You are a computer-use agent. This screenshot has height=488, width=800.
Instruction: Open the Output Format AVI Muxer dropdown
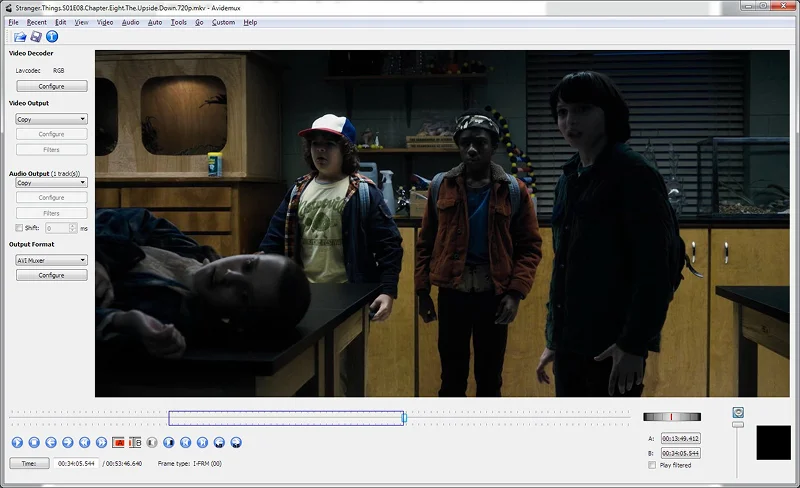tap(51, 260)
